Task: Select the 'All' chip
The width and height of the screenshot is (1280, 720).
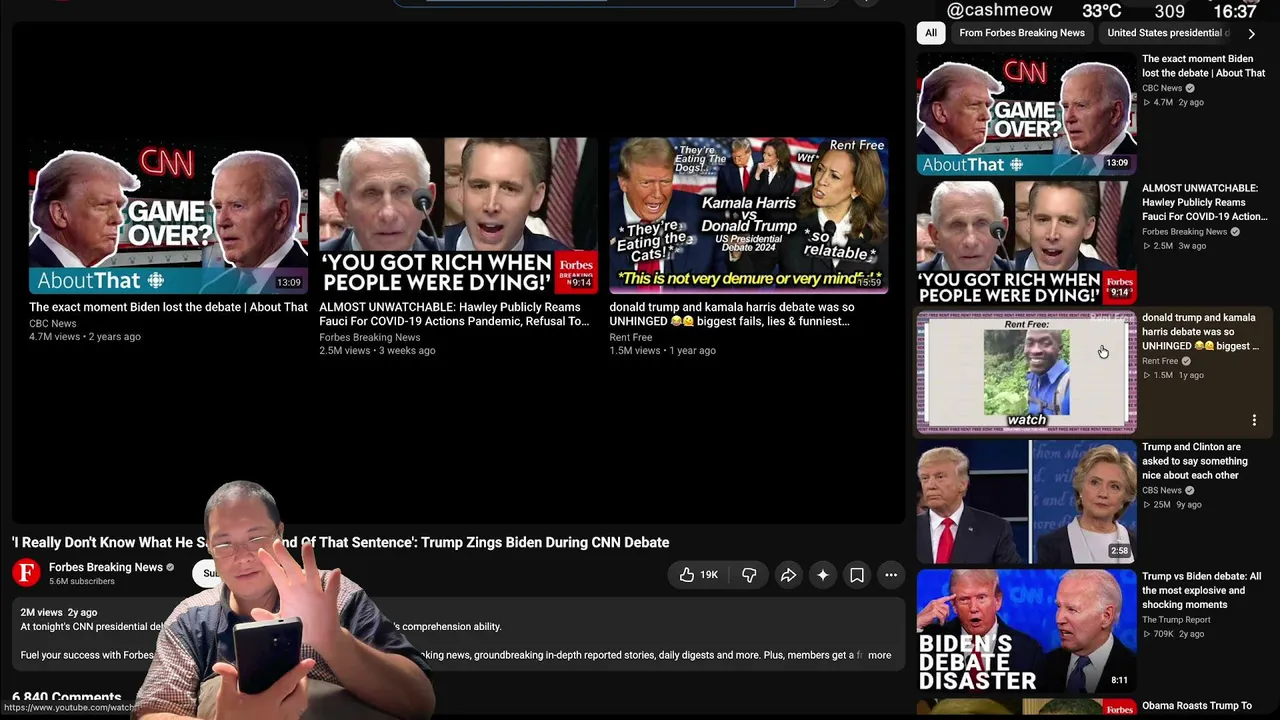Action: 931,33
